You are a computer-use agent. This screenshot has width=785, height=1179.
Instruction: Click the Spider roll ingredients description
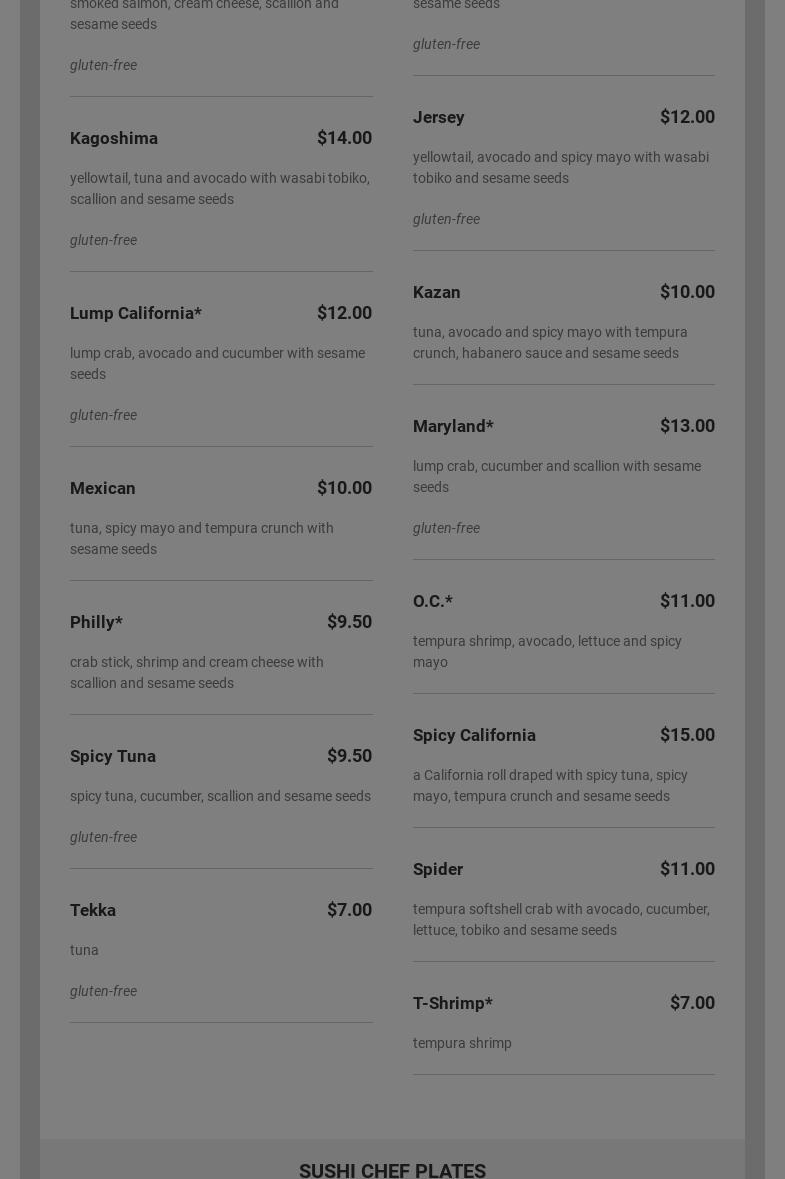tap(561, 919)
